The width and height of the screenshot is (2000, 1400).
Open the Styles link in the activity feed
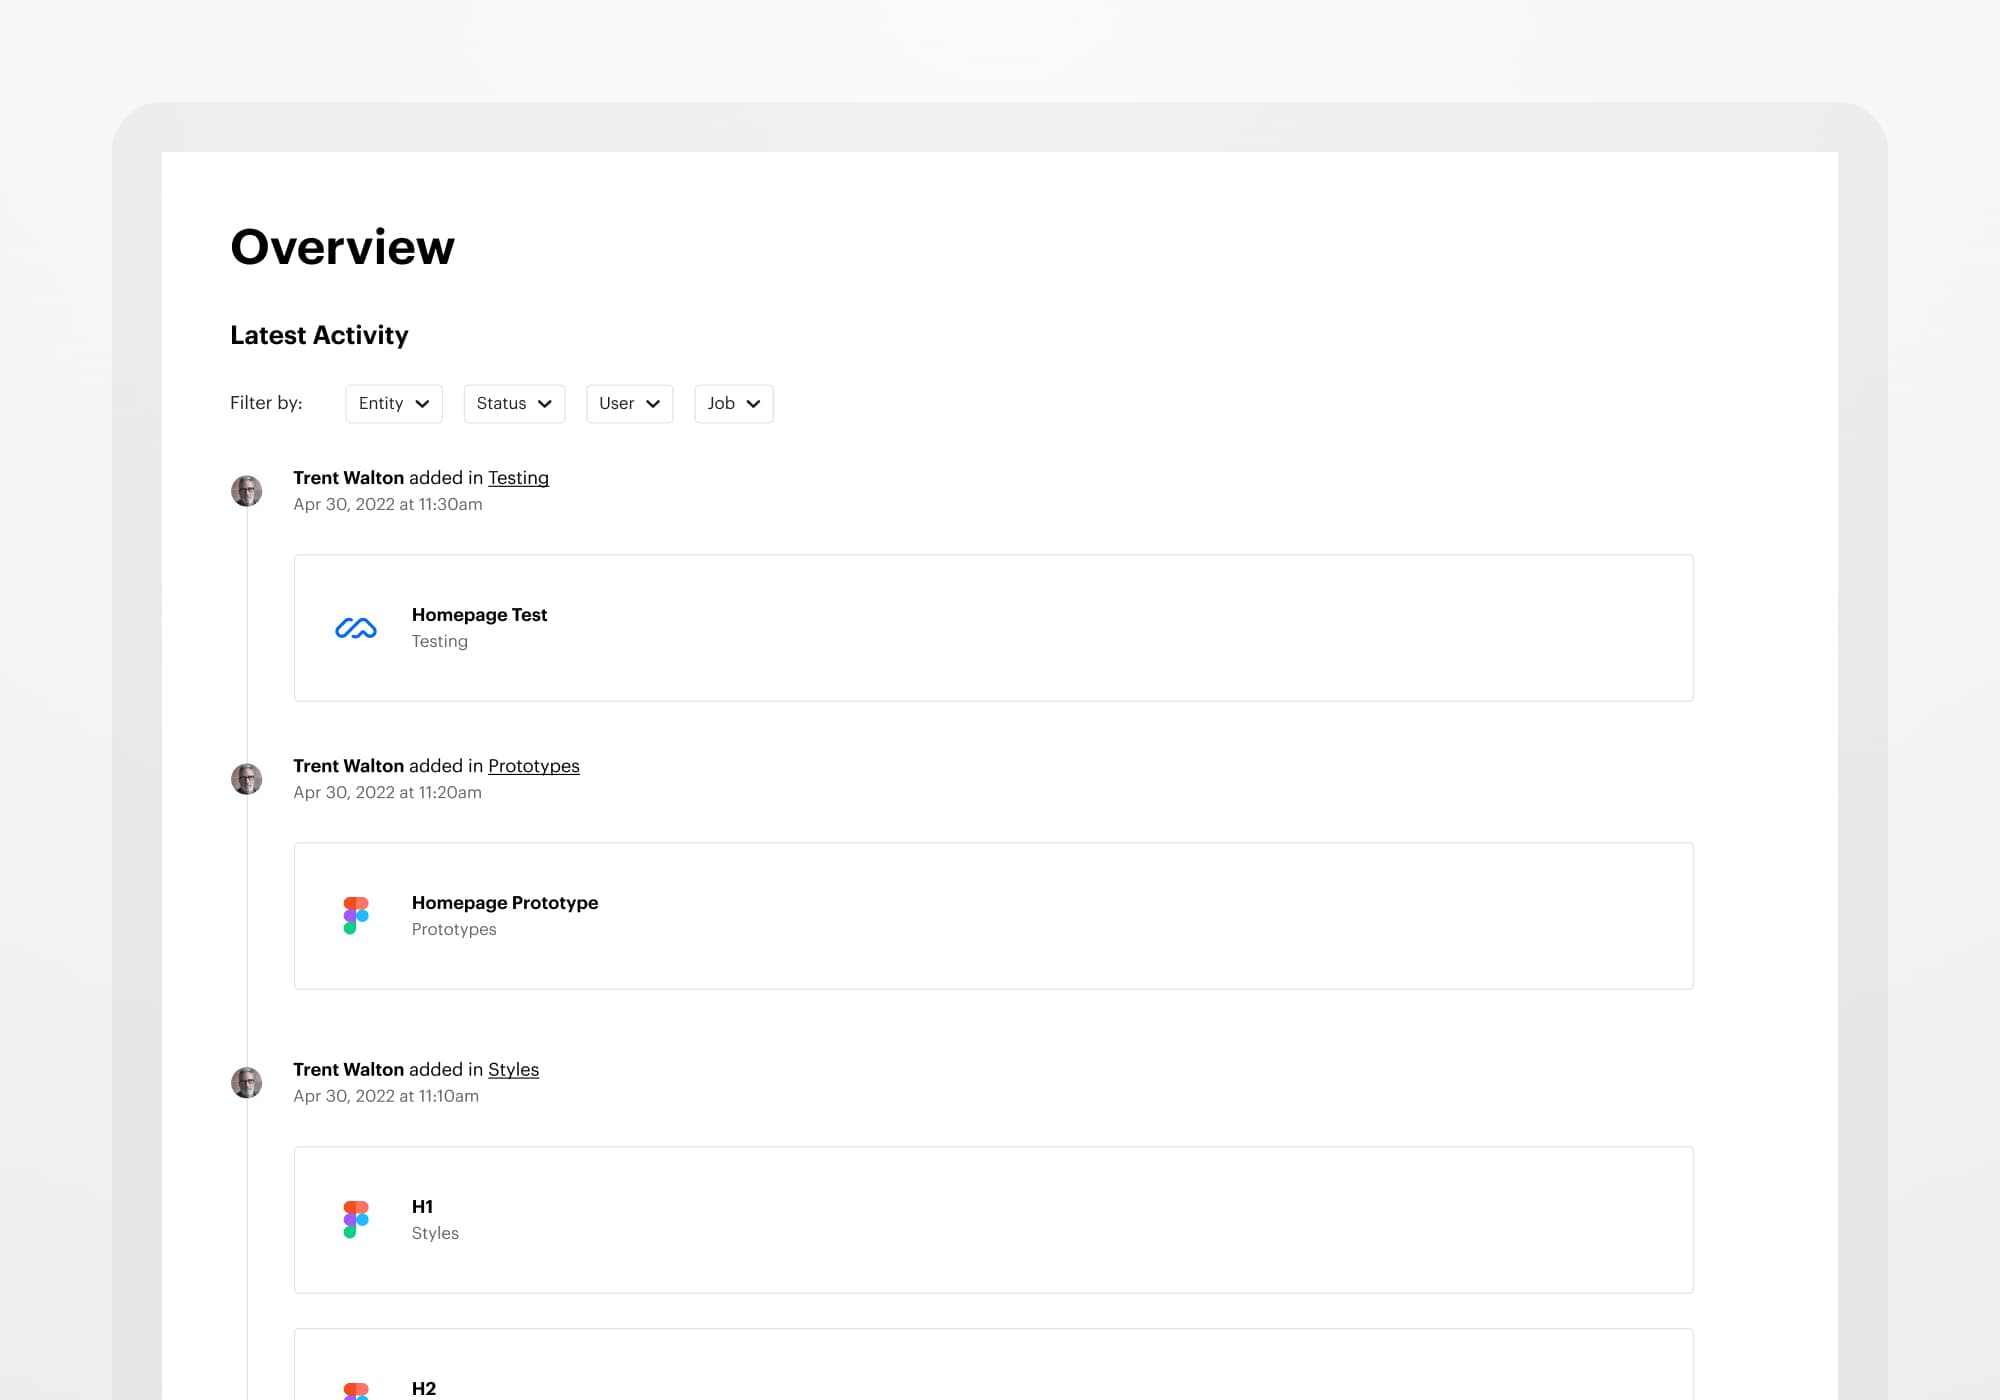(513, 1070)
